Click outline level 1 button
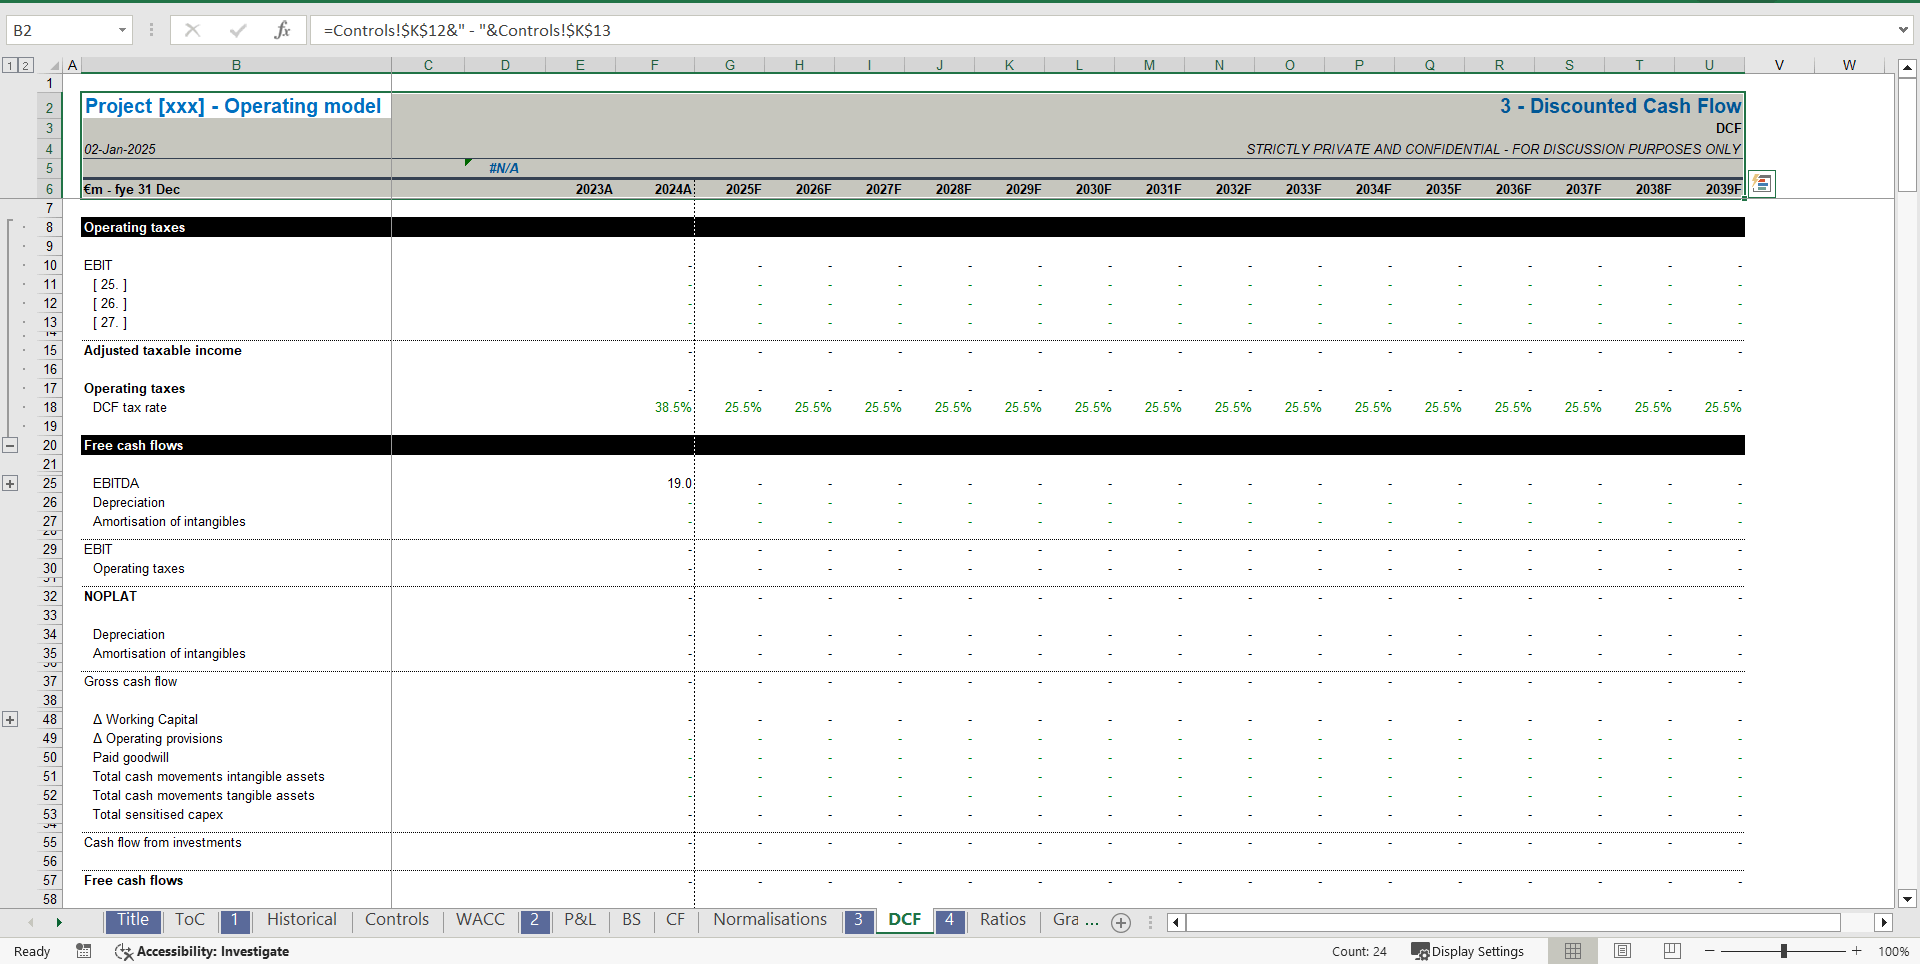 9,65
